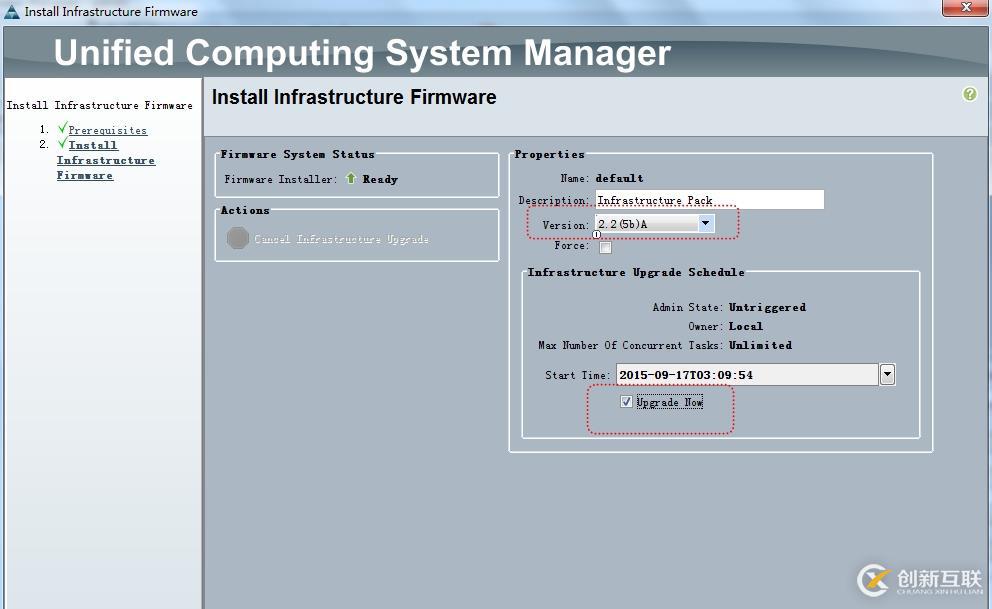Toggle the Force checkbox
The image size is (992, 609).
click(x=605, y=247)
